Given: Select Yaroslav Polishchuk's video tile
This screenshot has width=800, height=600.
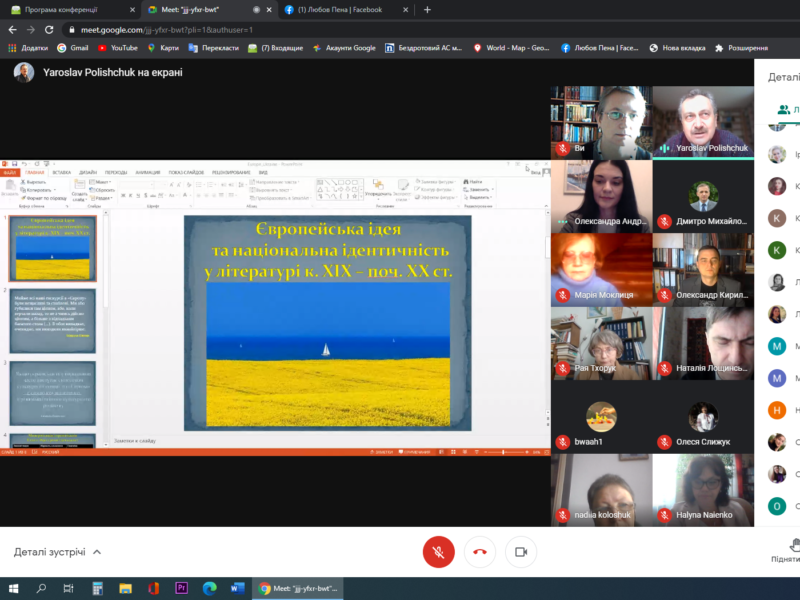Looking at the screenshot, I should click(x=702, y=122).
